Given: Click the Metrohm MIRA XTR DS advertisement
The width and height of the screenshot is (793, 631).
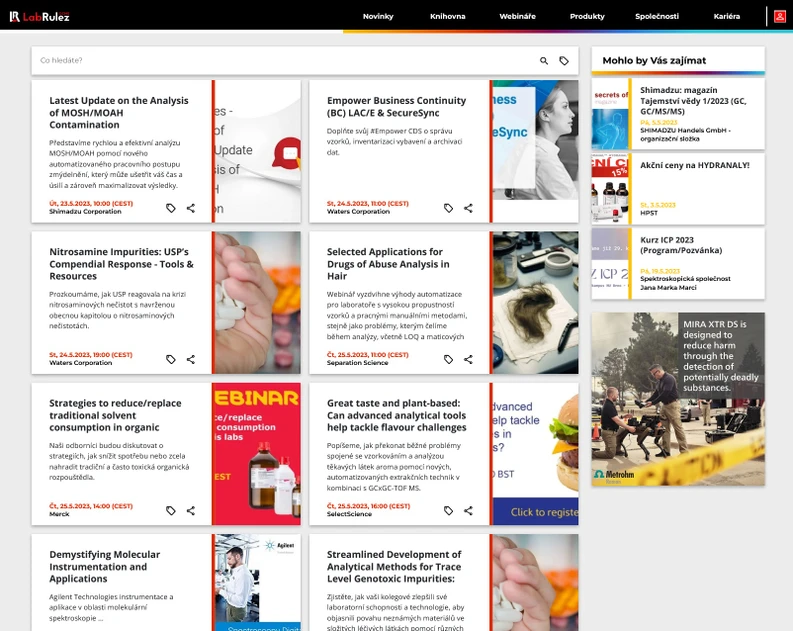Looking at the screenshot, I should (678, 399).
